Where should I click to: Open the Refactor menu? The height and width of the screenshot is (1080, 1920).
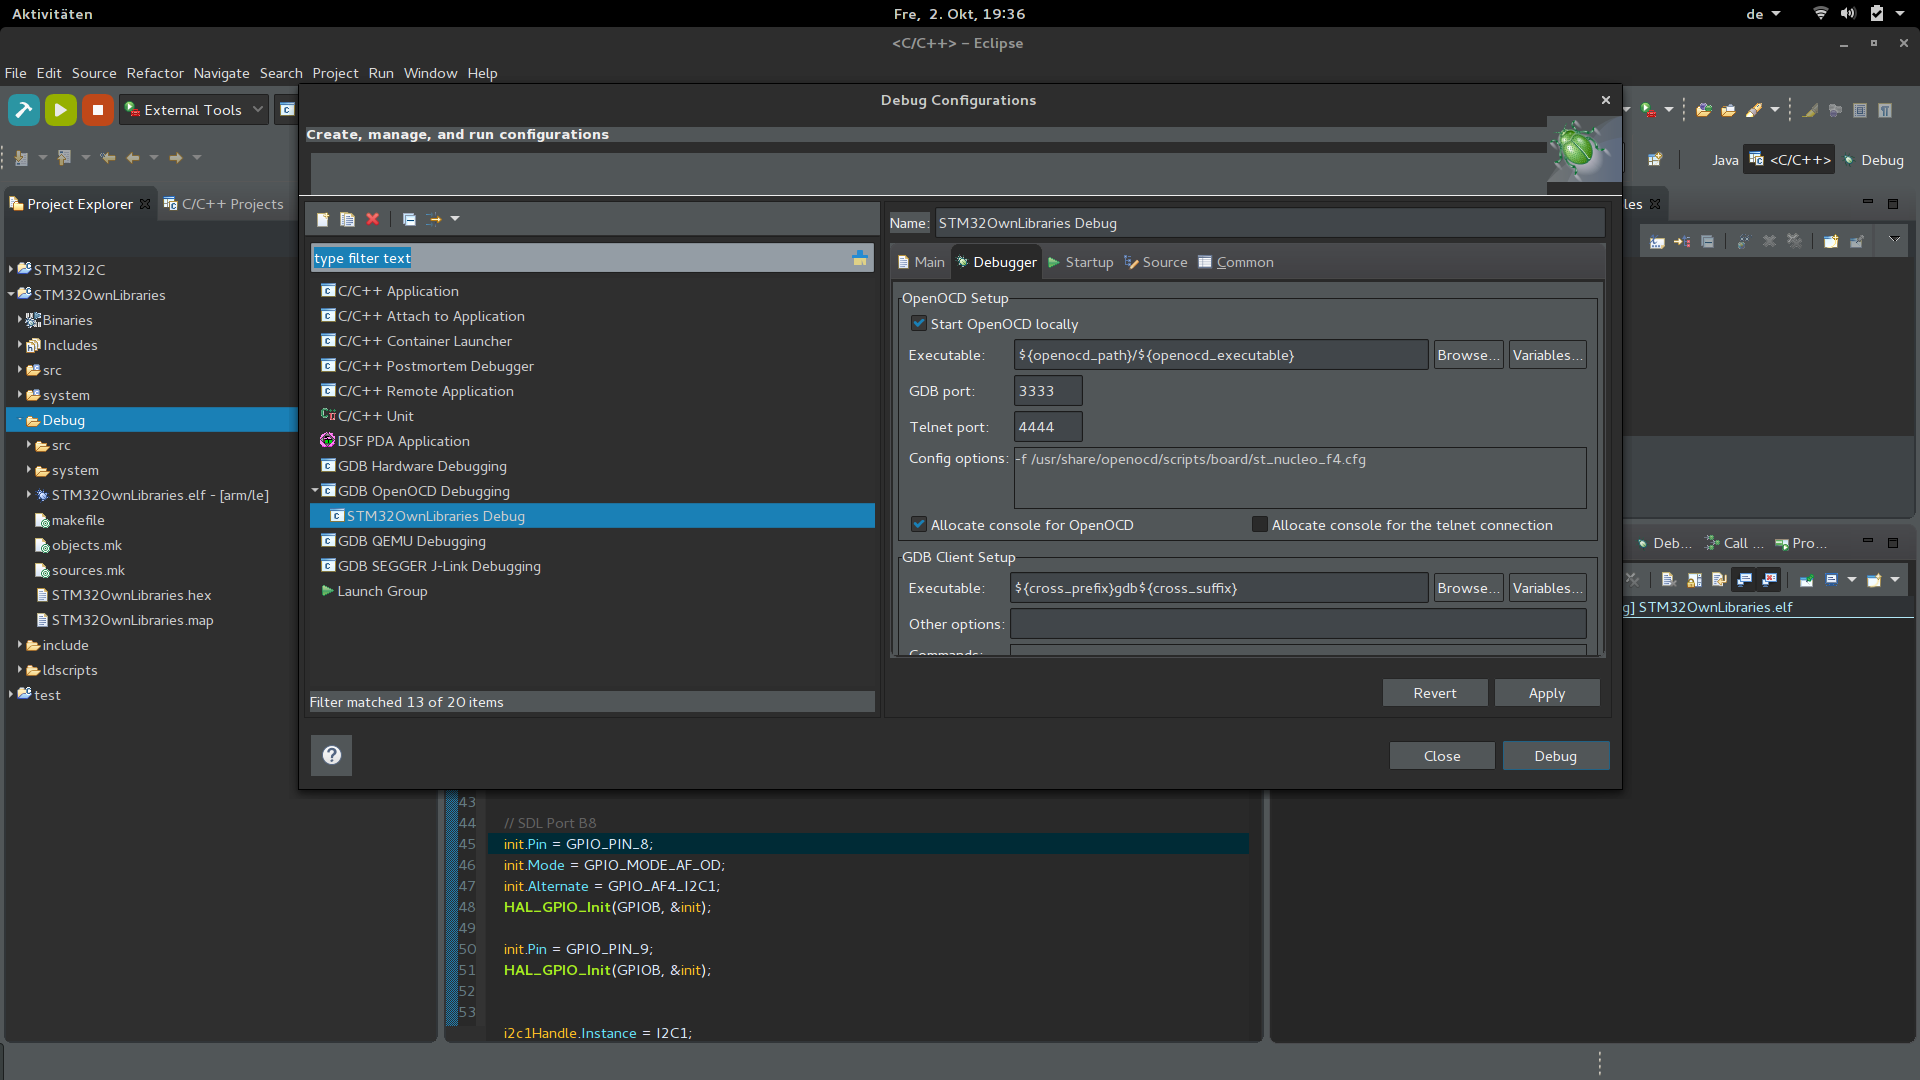155,73
